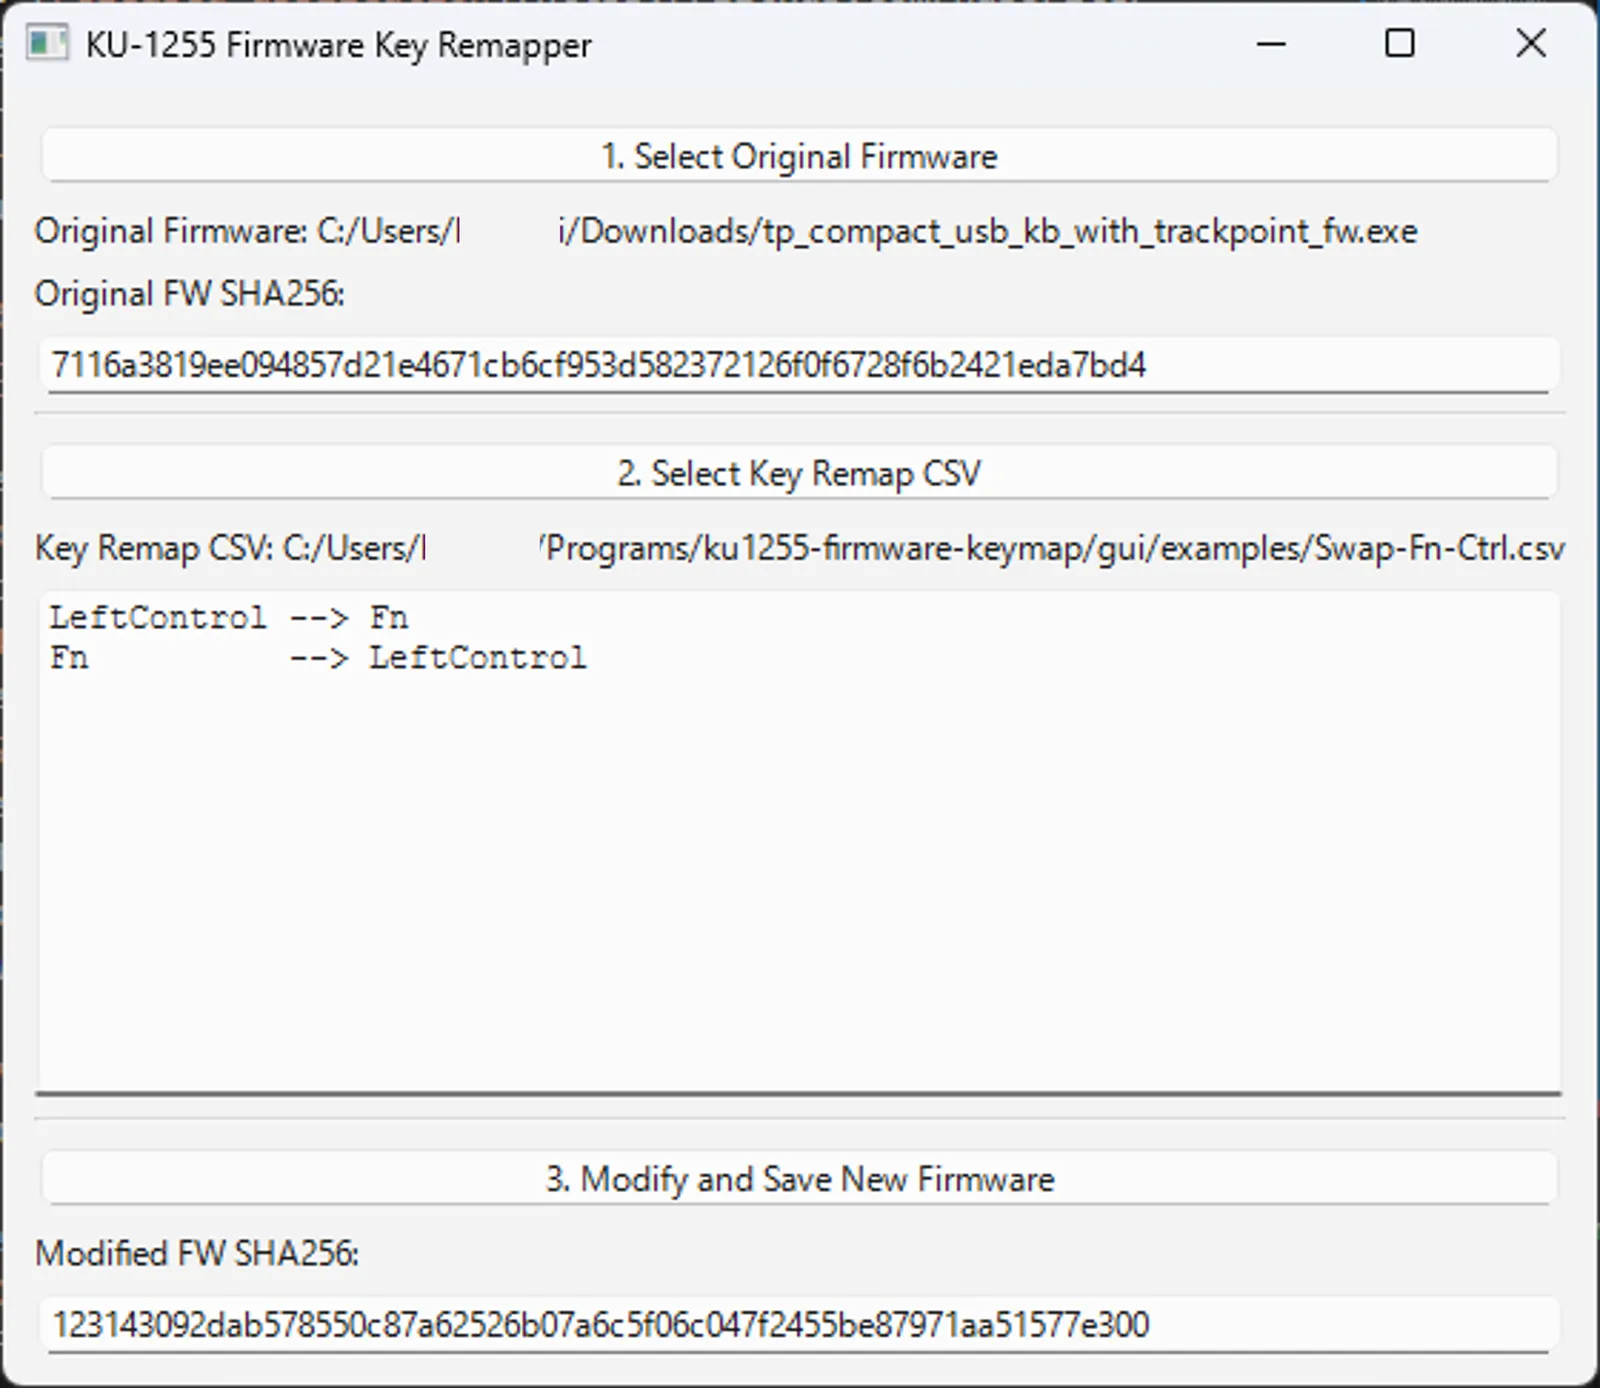This screenshot has height=1388, width=1600.
Task: Click the 'Modified FW SHA256:' label
Action: pos(197,1253)
